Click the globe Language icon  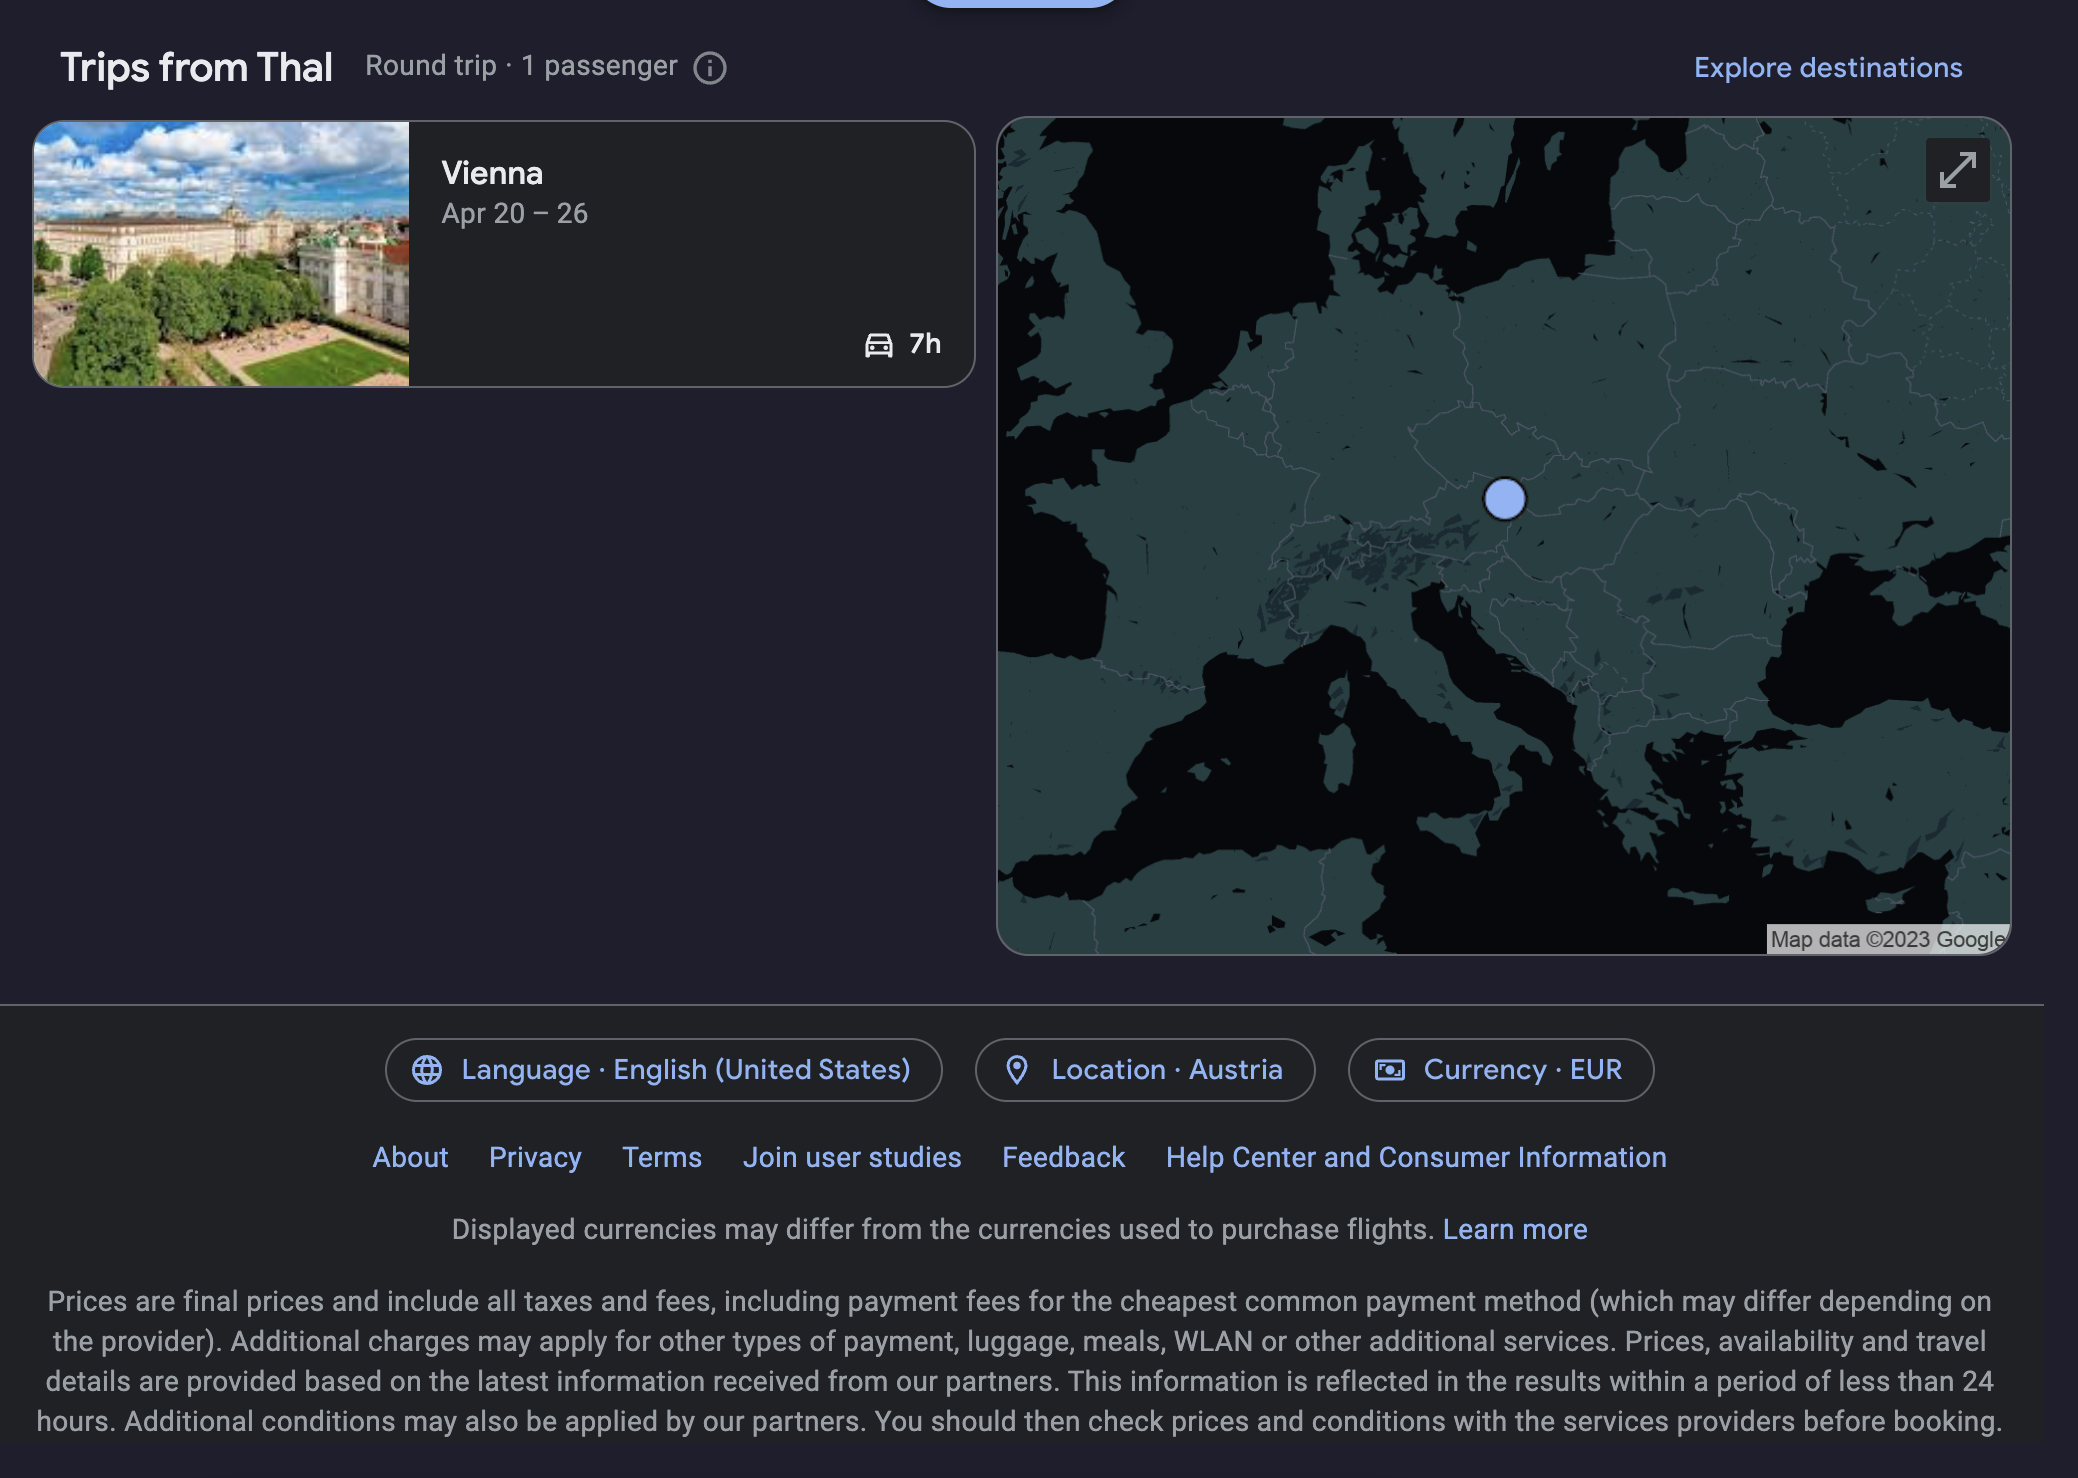click(x=427, y=1070)
